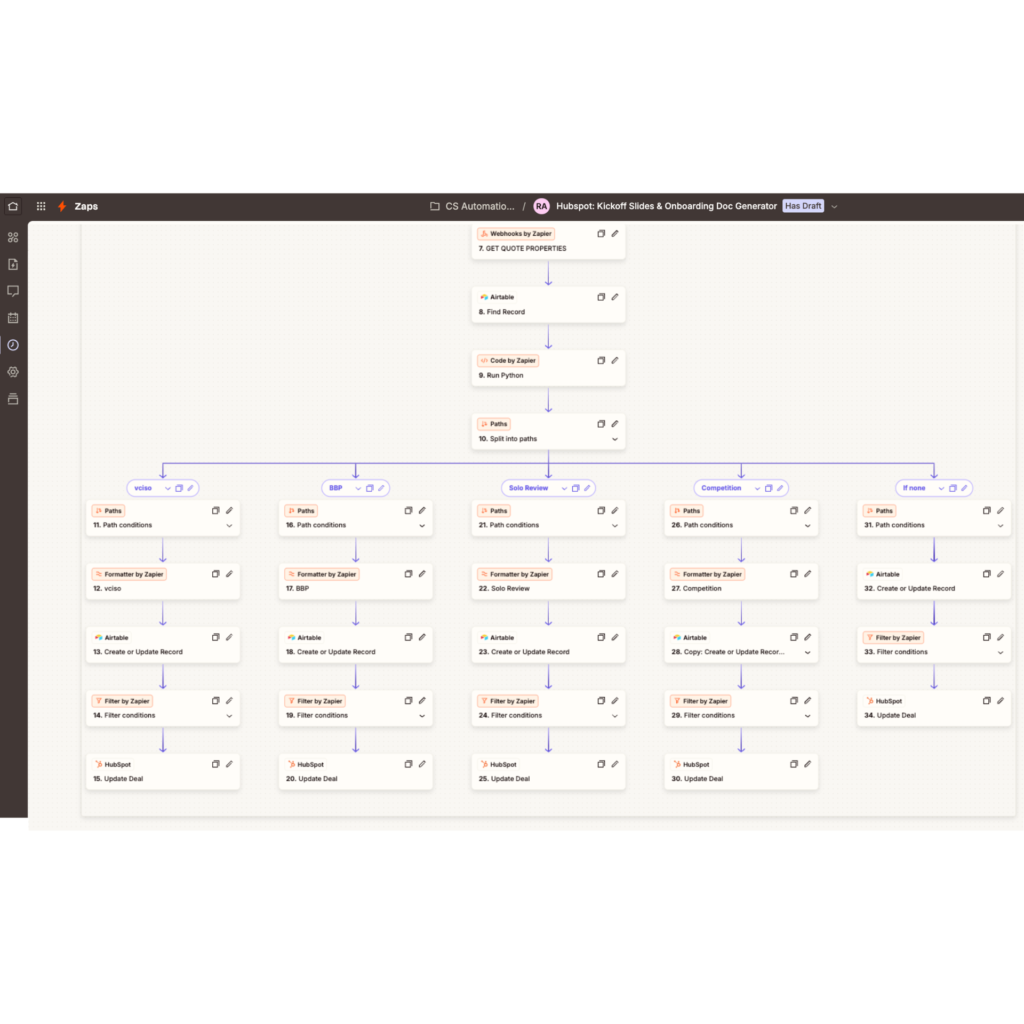Select step 12 vciso formatter text
1024x1024 pixels.
point(107,588)
